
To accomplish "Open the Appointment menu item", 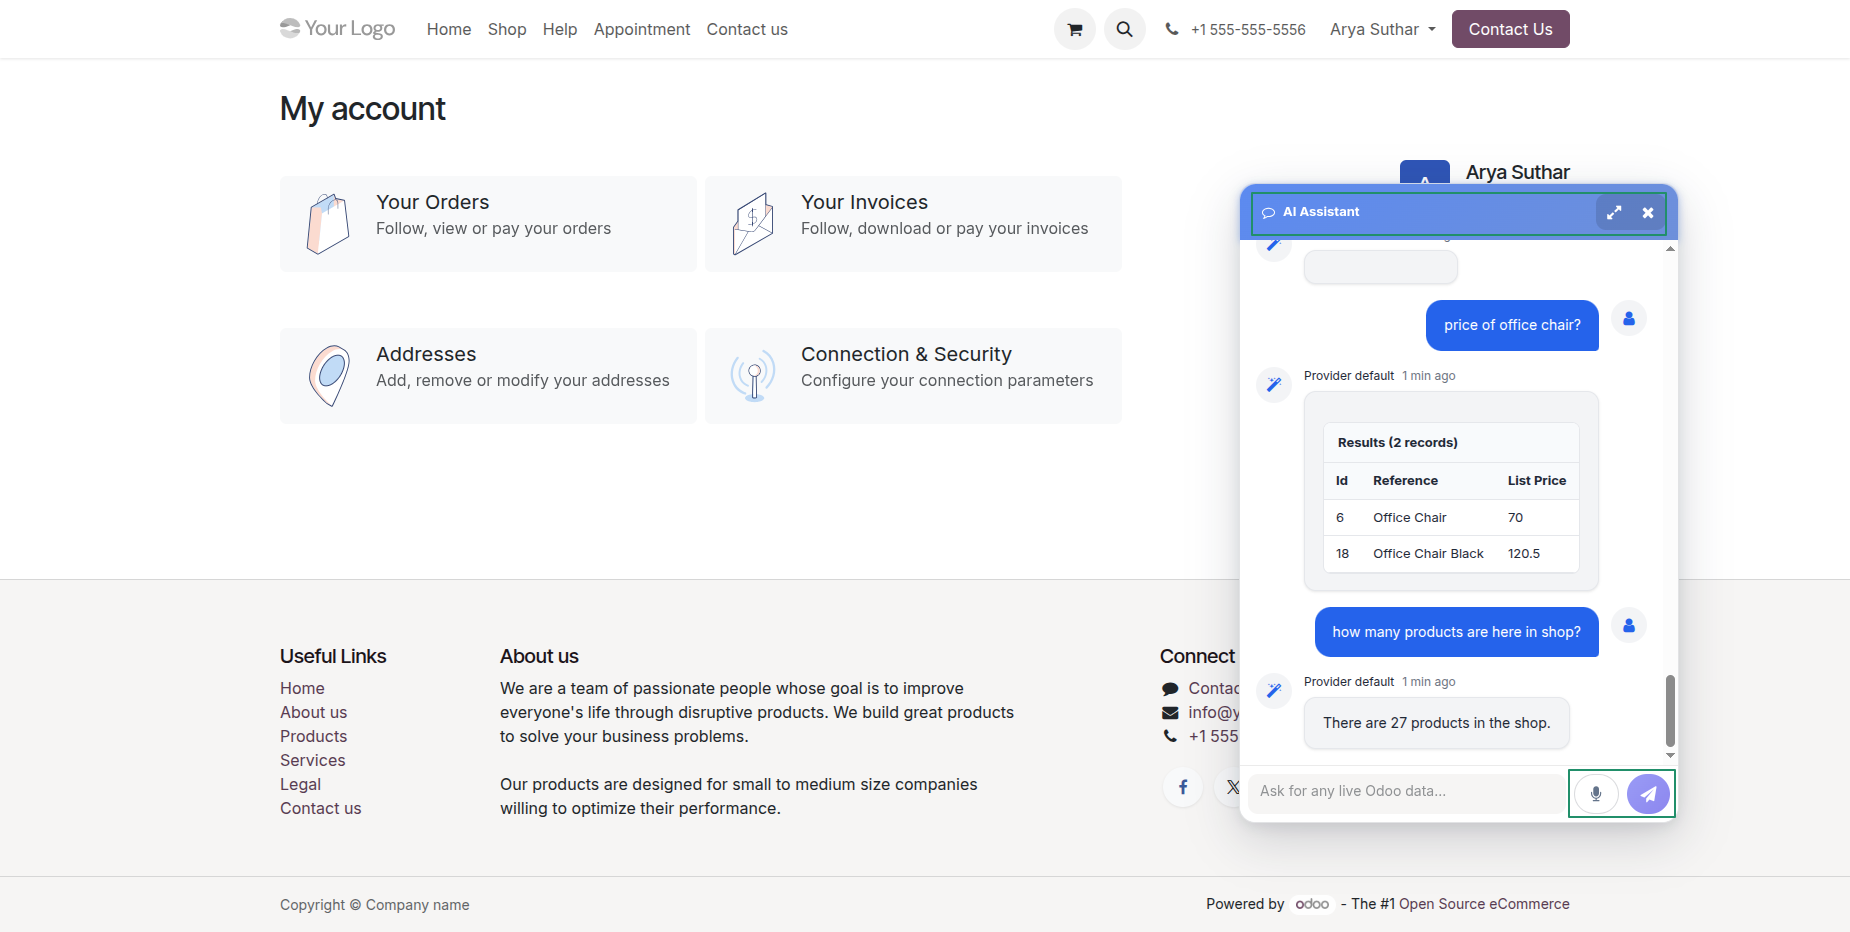I will click(x=642, y=29).
